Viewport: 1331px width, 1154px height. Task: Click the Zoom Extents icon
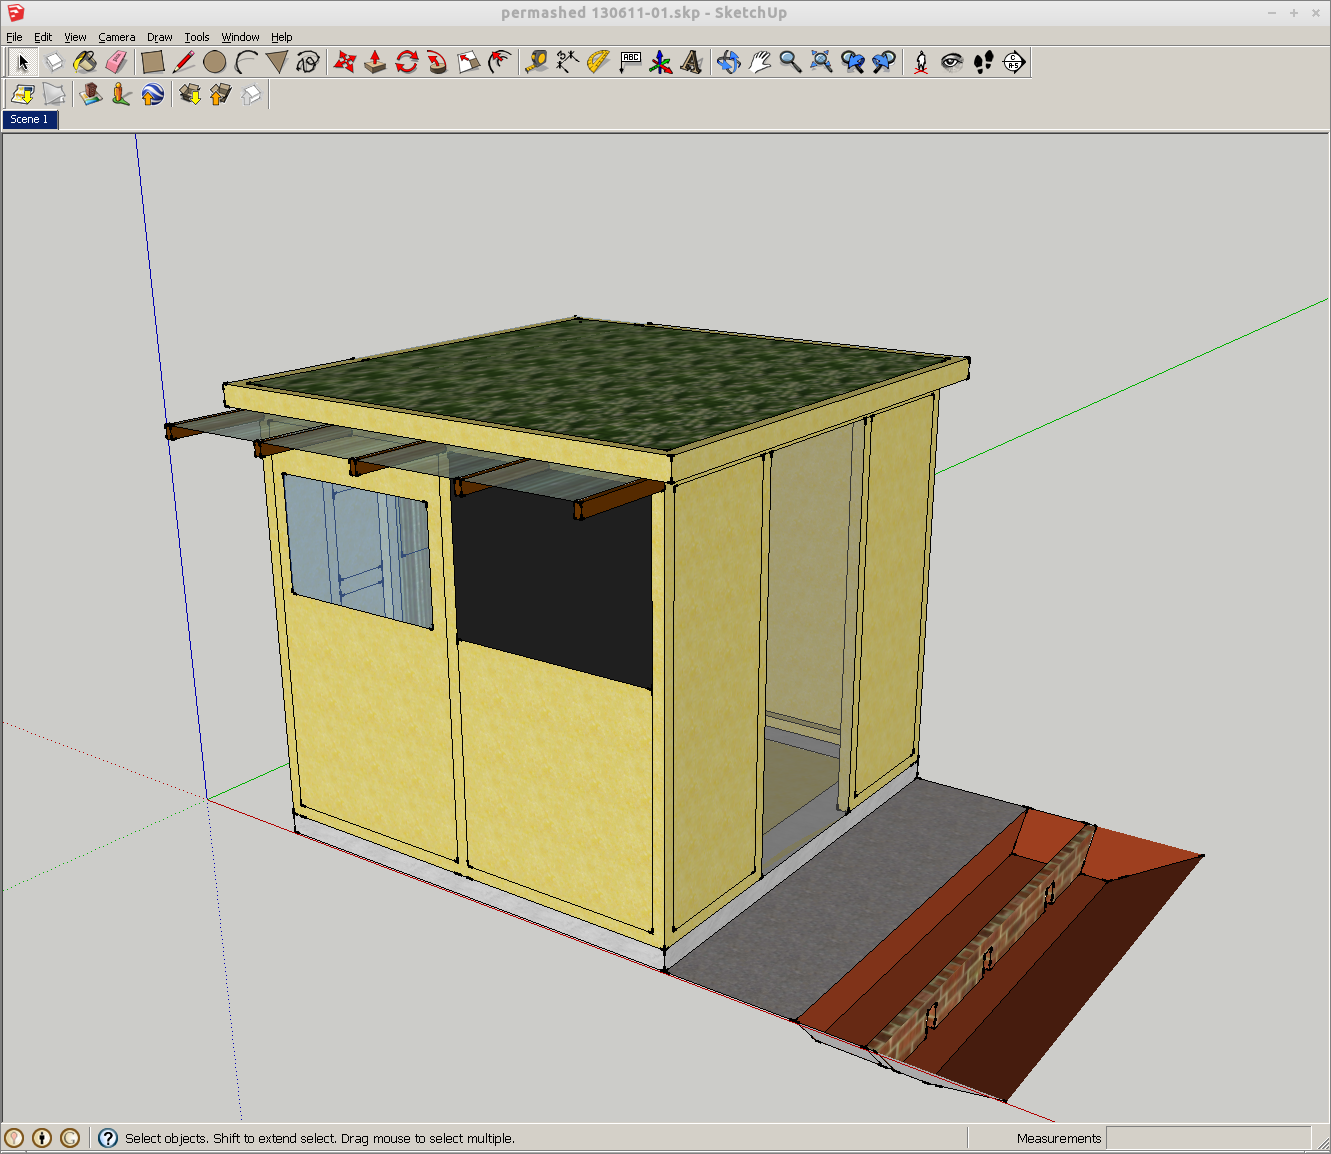[x=821, y=62]
